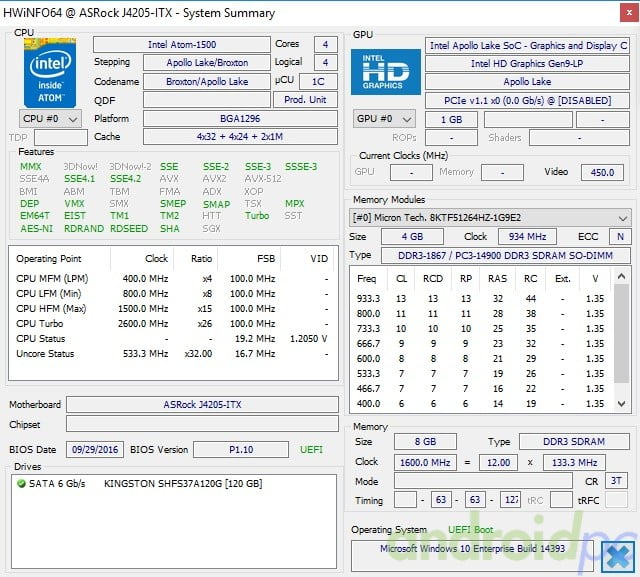This screenshot has height=577, width=640.
Task: Select the 666.7 frequency timing row
Action: click(x=481, y=344)
